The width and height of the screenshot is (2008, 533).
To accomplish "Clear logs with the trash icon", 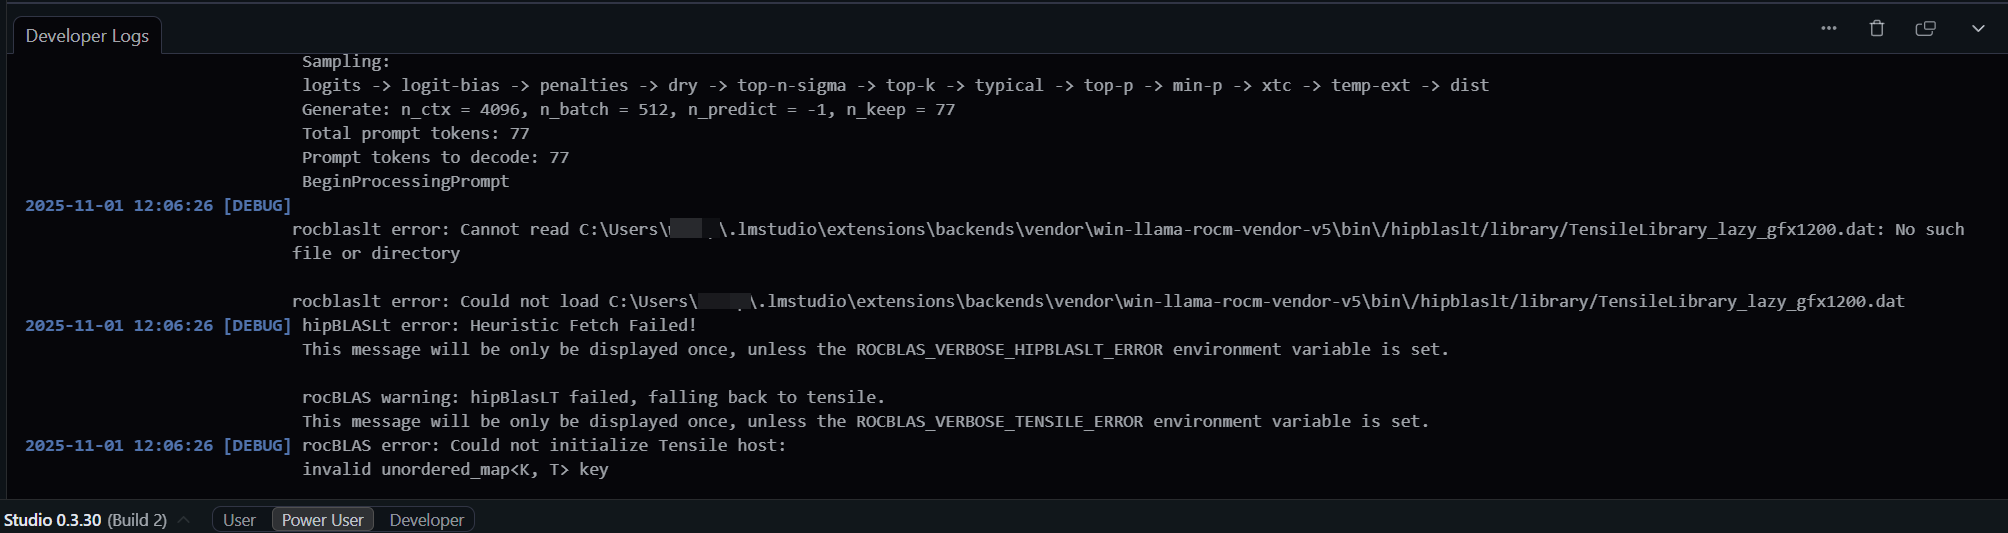I will coord(1877,28).
